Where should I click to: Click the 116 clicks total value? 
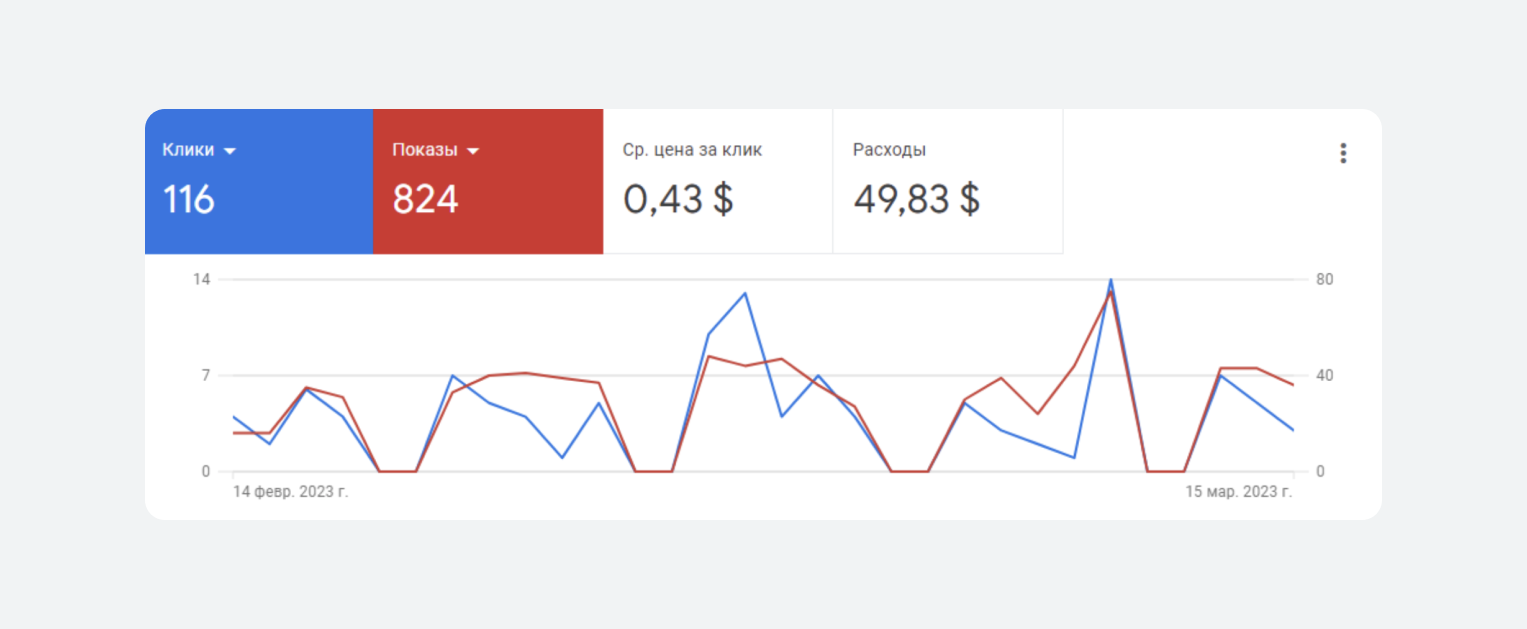pos(189,200)
